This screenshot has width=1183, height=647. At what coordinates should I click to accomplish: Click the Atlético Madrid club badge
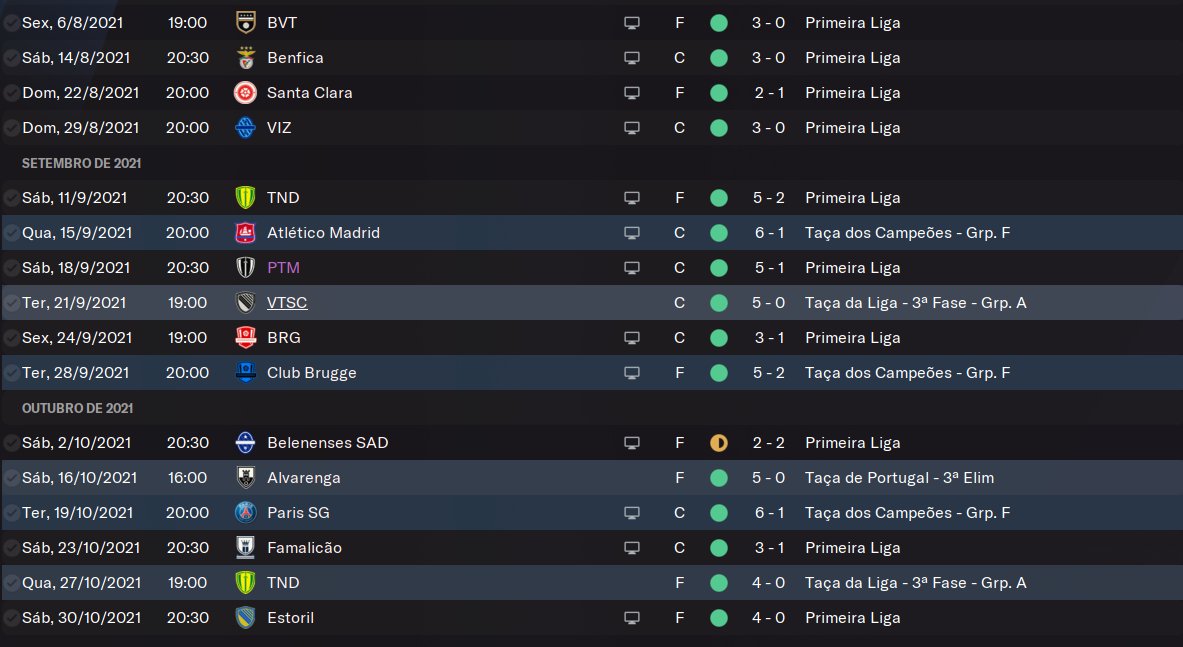[x=245, y=232]
